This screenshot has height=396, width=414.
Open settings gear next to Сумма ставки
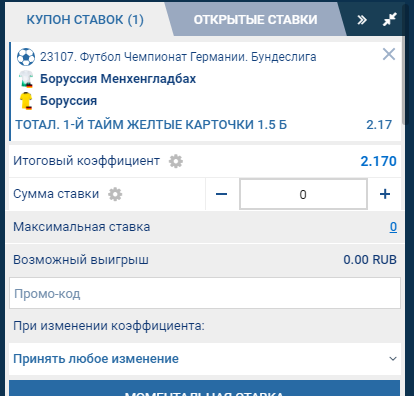(x=115, y=194)
